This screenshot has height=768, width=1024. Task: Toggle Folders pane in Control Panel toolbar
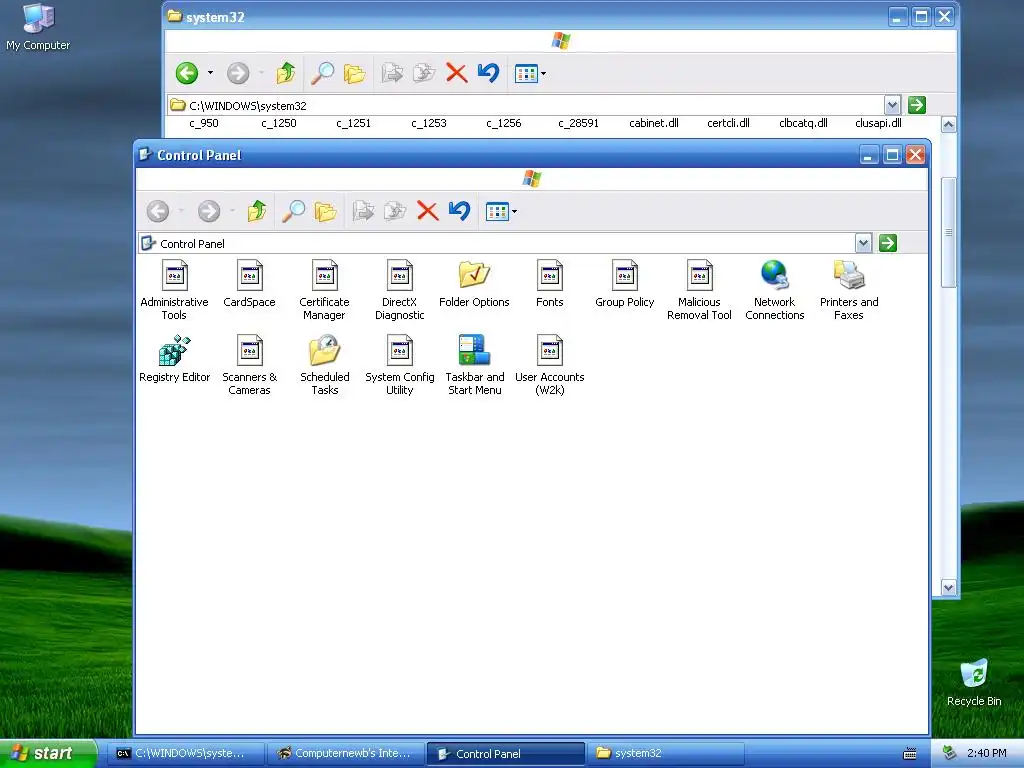point(325,211)
